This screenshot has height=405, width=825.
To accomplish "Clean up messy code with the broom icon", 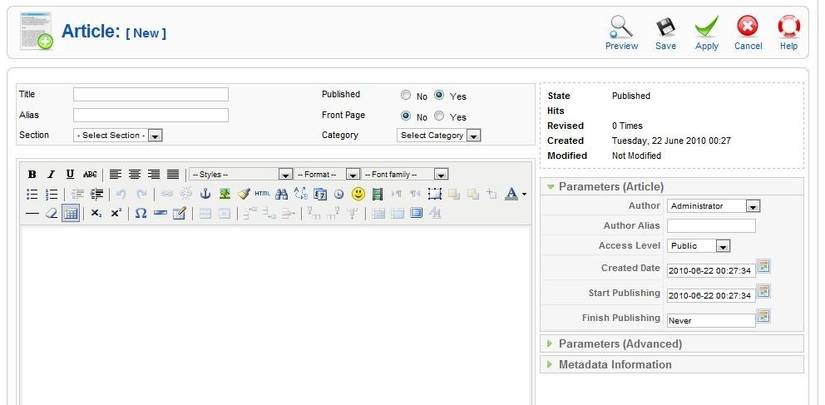I will 243,194.
